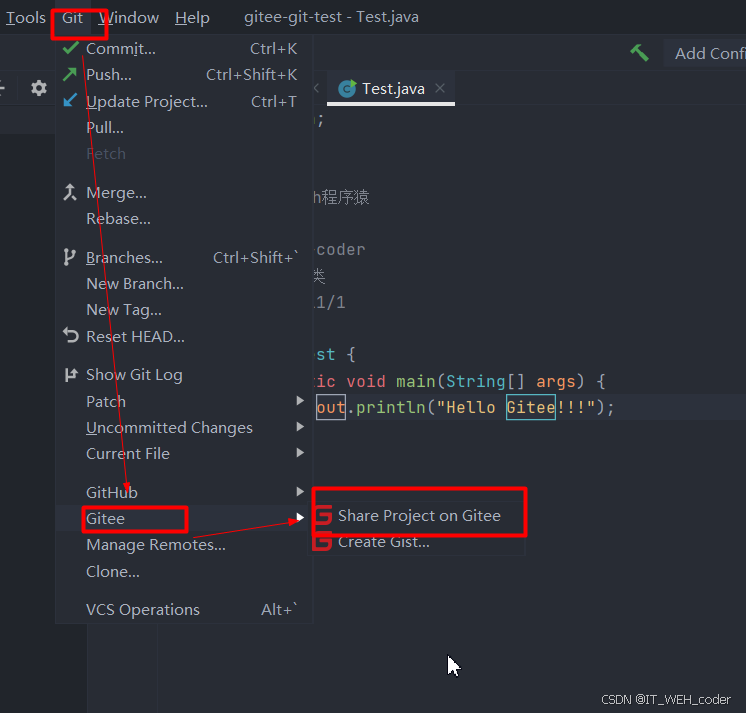Image resolution: width=746 pixels, height=713 pixels.
Task: Open the Tools menu
Action: click(x=26, y=18)
